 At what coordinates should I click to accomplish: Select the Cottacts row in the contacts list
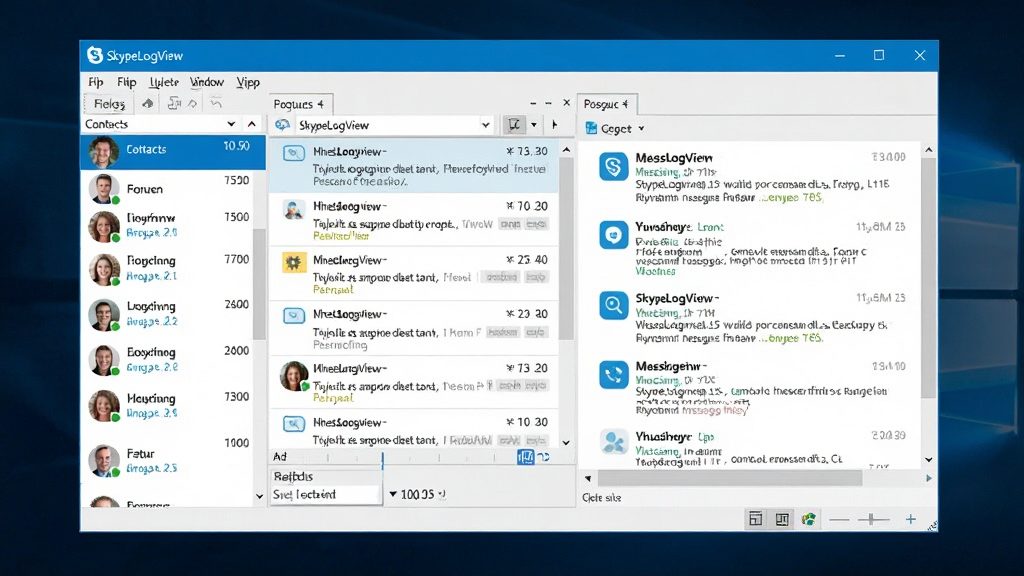click(x=173, y=152)
